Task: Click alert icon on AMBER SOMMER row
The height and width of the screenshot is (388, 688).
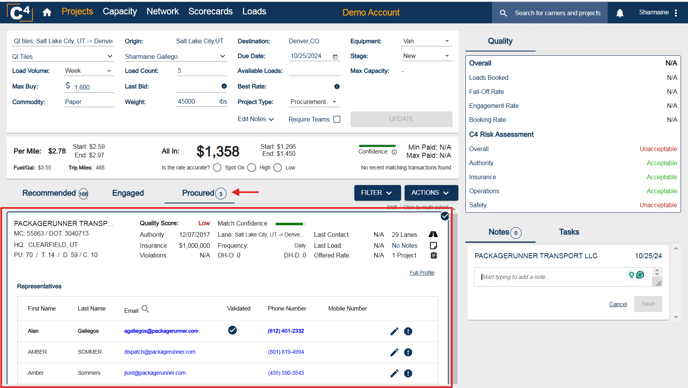Action: (x=408, y=352)
